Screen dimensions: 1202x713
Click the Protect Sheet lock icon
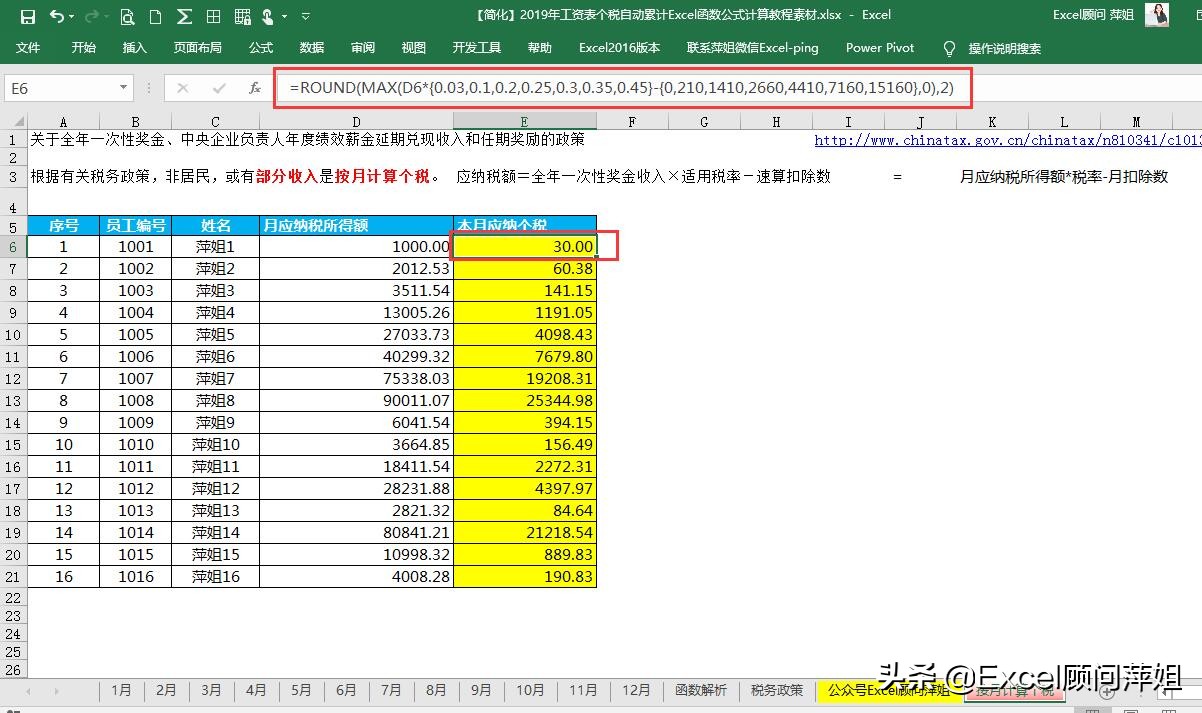241,16
